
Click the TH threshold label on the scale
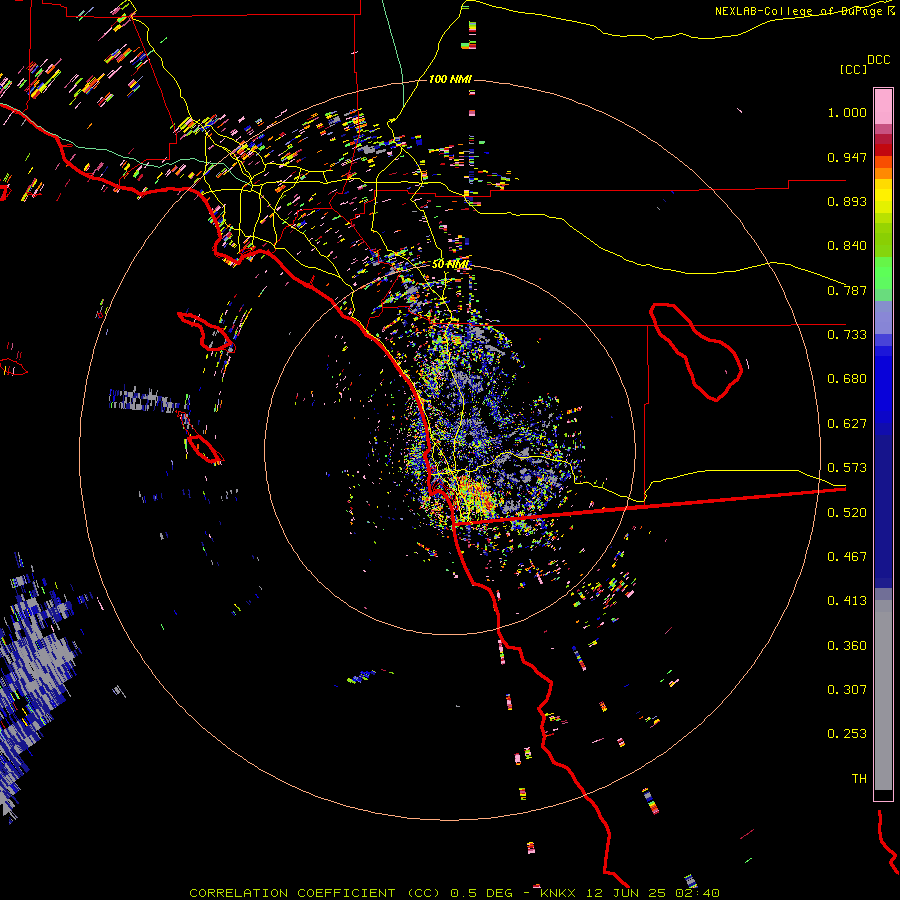859,779
